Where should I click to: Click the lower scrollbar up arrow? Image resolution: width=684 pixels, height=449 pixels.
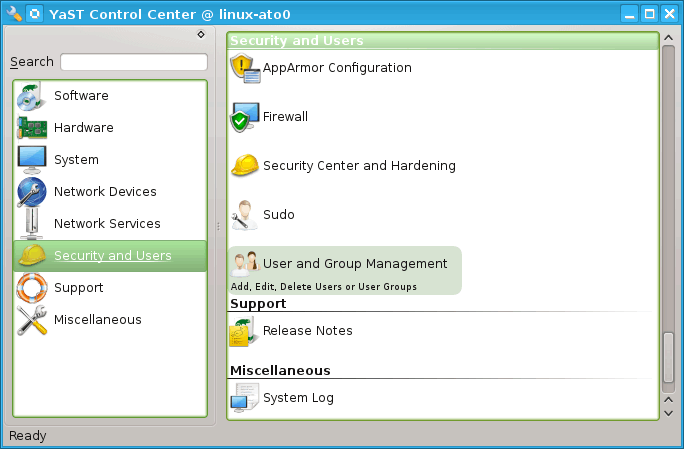pos(668,399)
